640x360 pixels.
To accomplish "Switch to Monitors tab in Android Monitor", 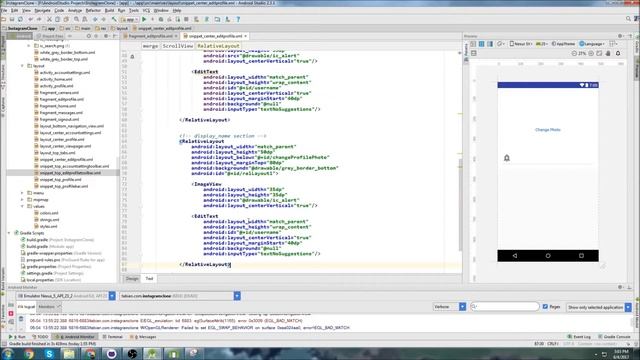I will (x=47, y=307).
